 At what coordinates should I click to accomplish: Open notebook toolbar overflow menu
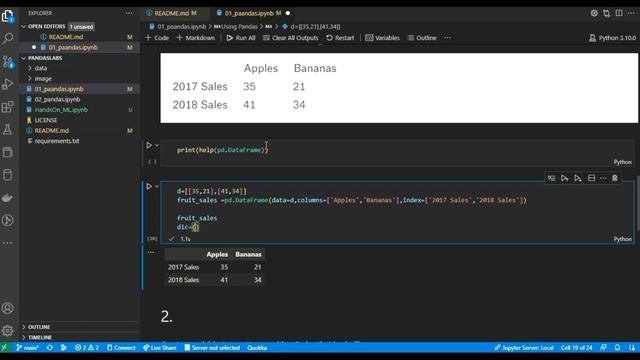(447, 38)
